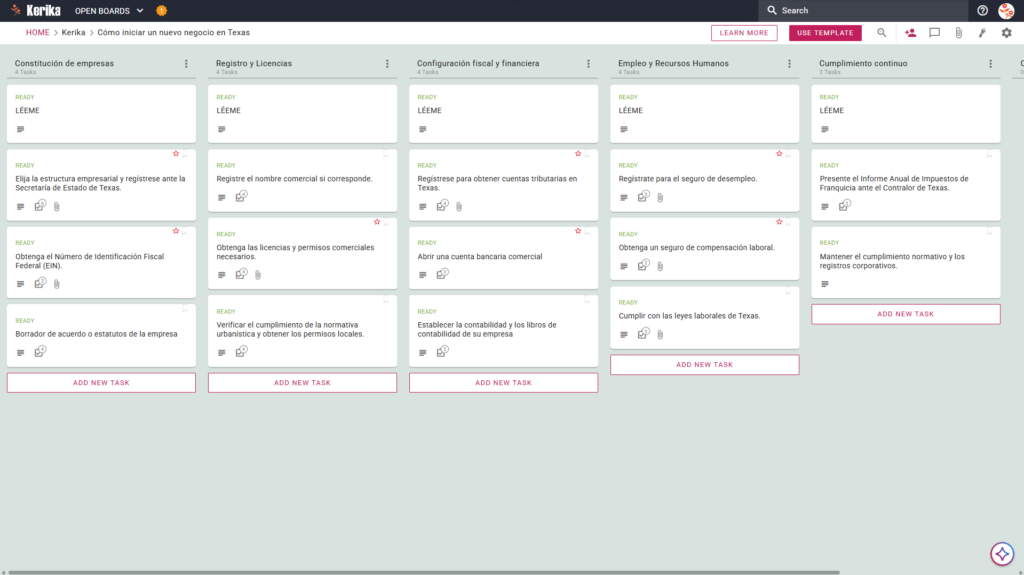Open the board search magnifier icon

pos(882,33)
